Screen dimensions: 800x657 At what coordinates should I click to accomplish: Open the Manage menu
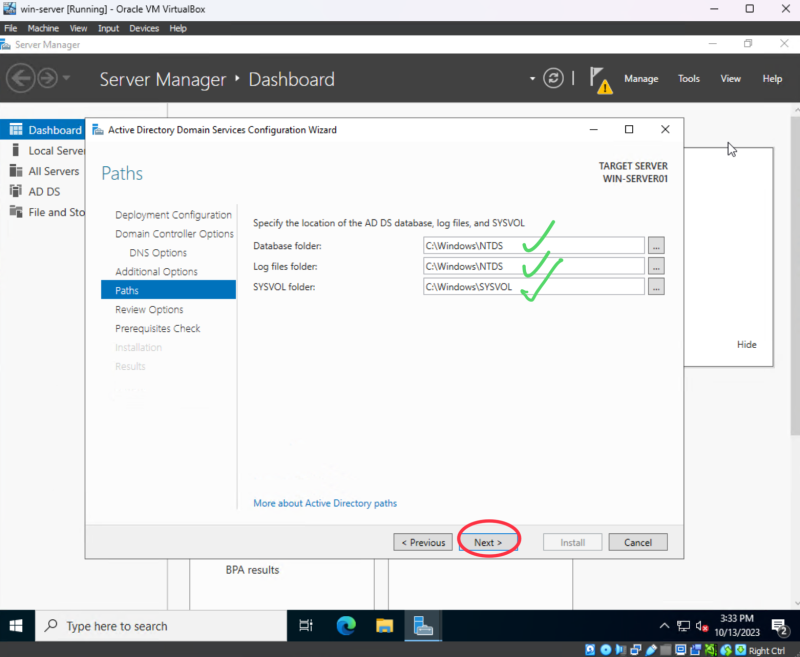click(641, 79)
